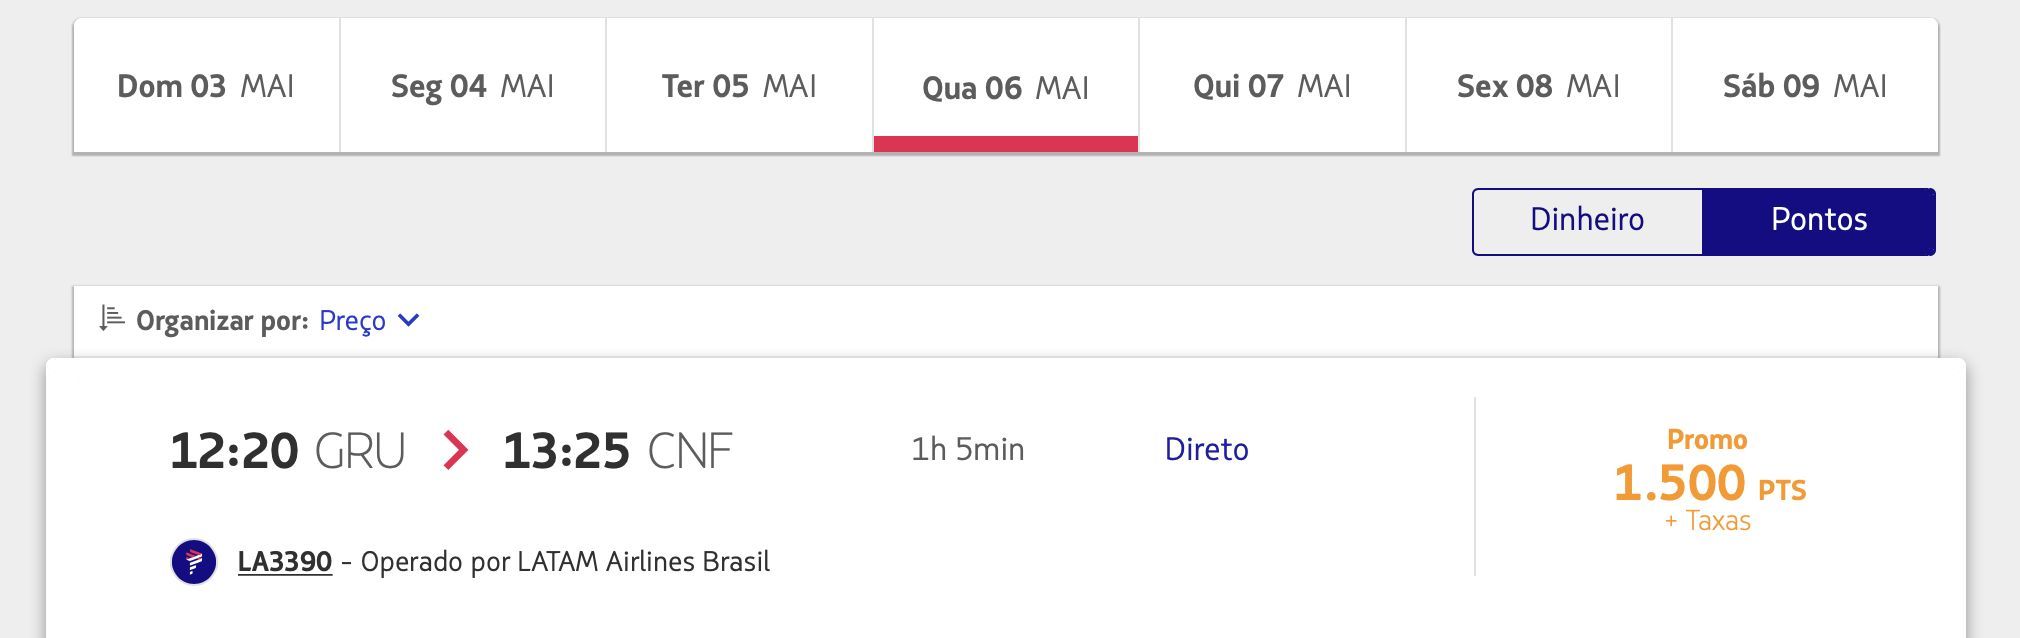
Task: Choose the Promo 1.500 PTS fare
Action: [x=1710, y=480]
